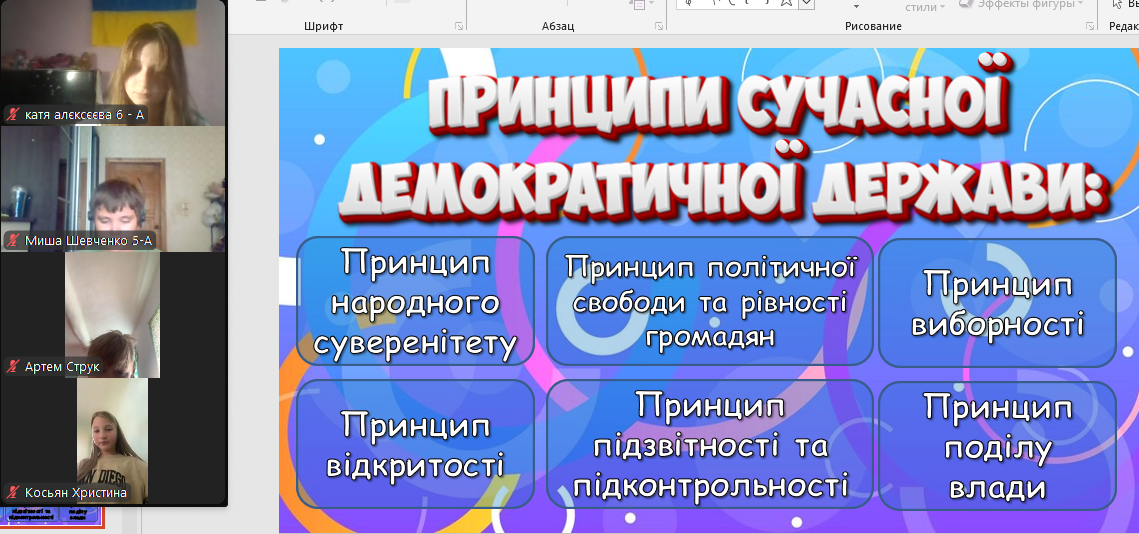Click muted microphone icon of катя алєксєєва

pos(13,115)
